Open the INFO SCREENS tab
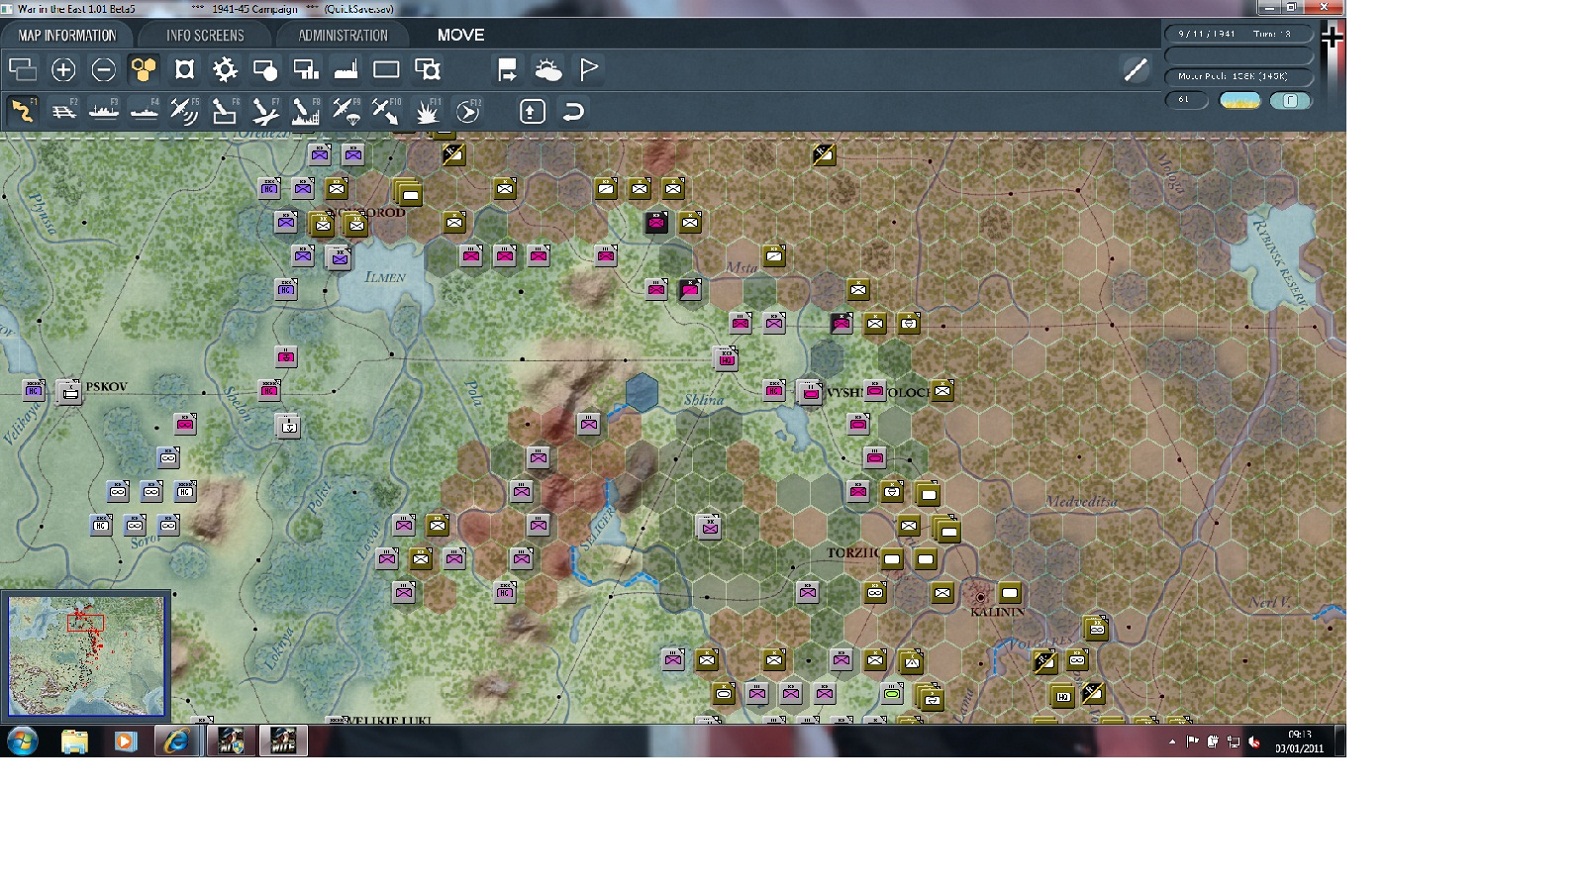Viewport: 1584px width, 891px height. tap(205, 35)
